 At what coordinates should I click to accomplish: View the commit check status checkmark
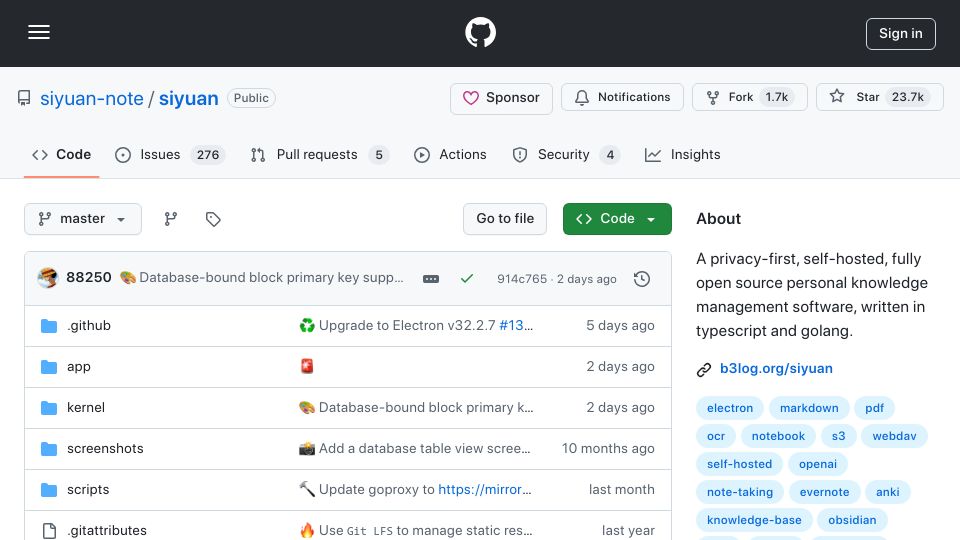tap(467, 279)
